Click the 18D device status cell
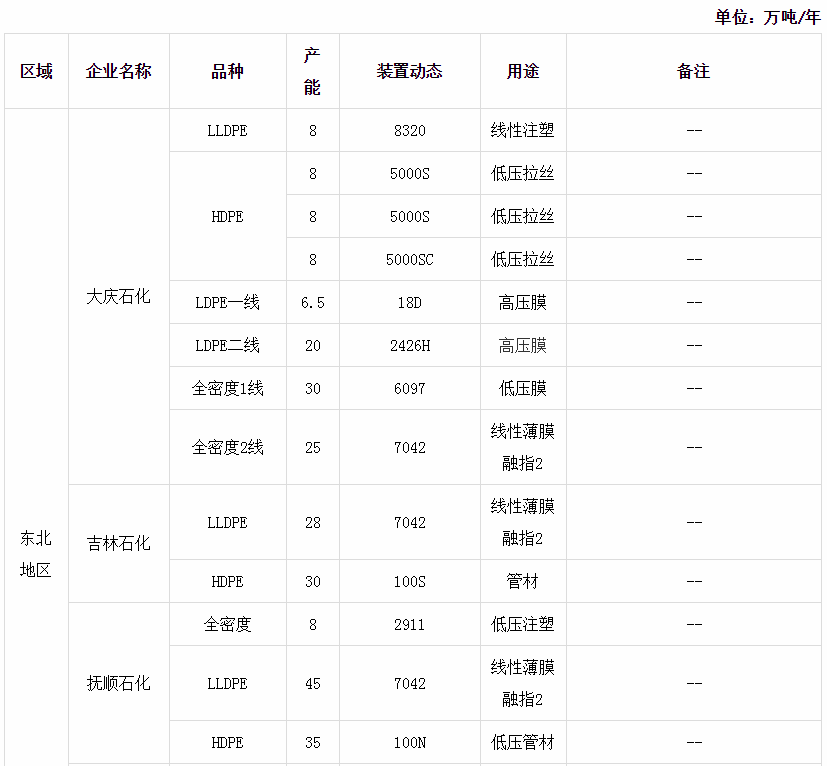Screen dimensions: 827x766 click(409, 302)
